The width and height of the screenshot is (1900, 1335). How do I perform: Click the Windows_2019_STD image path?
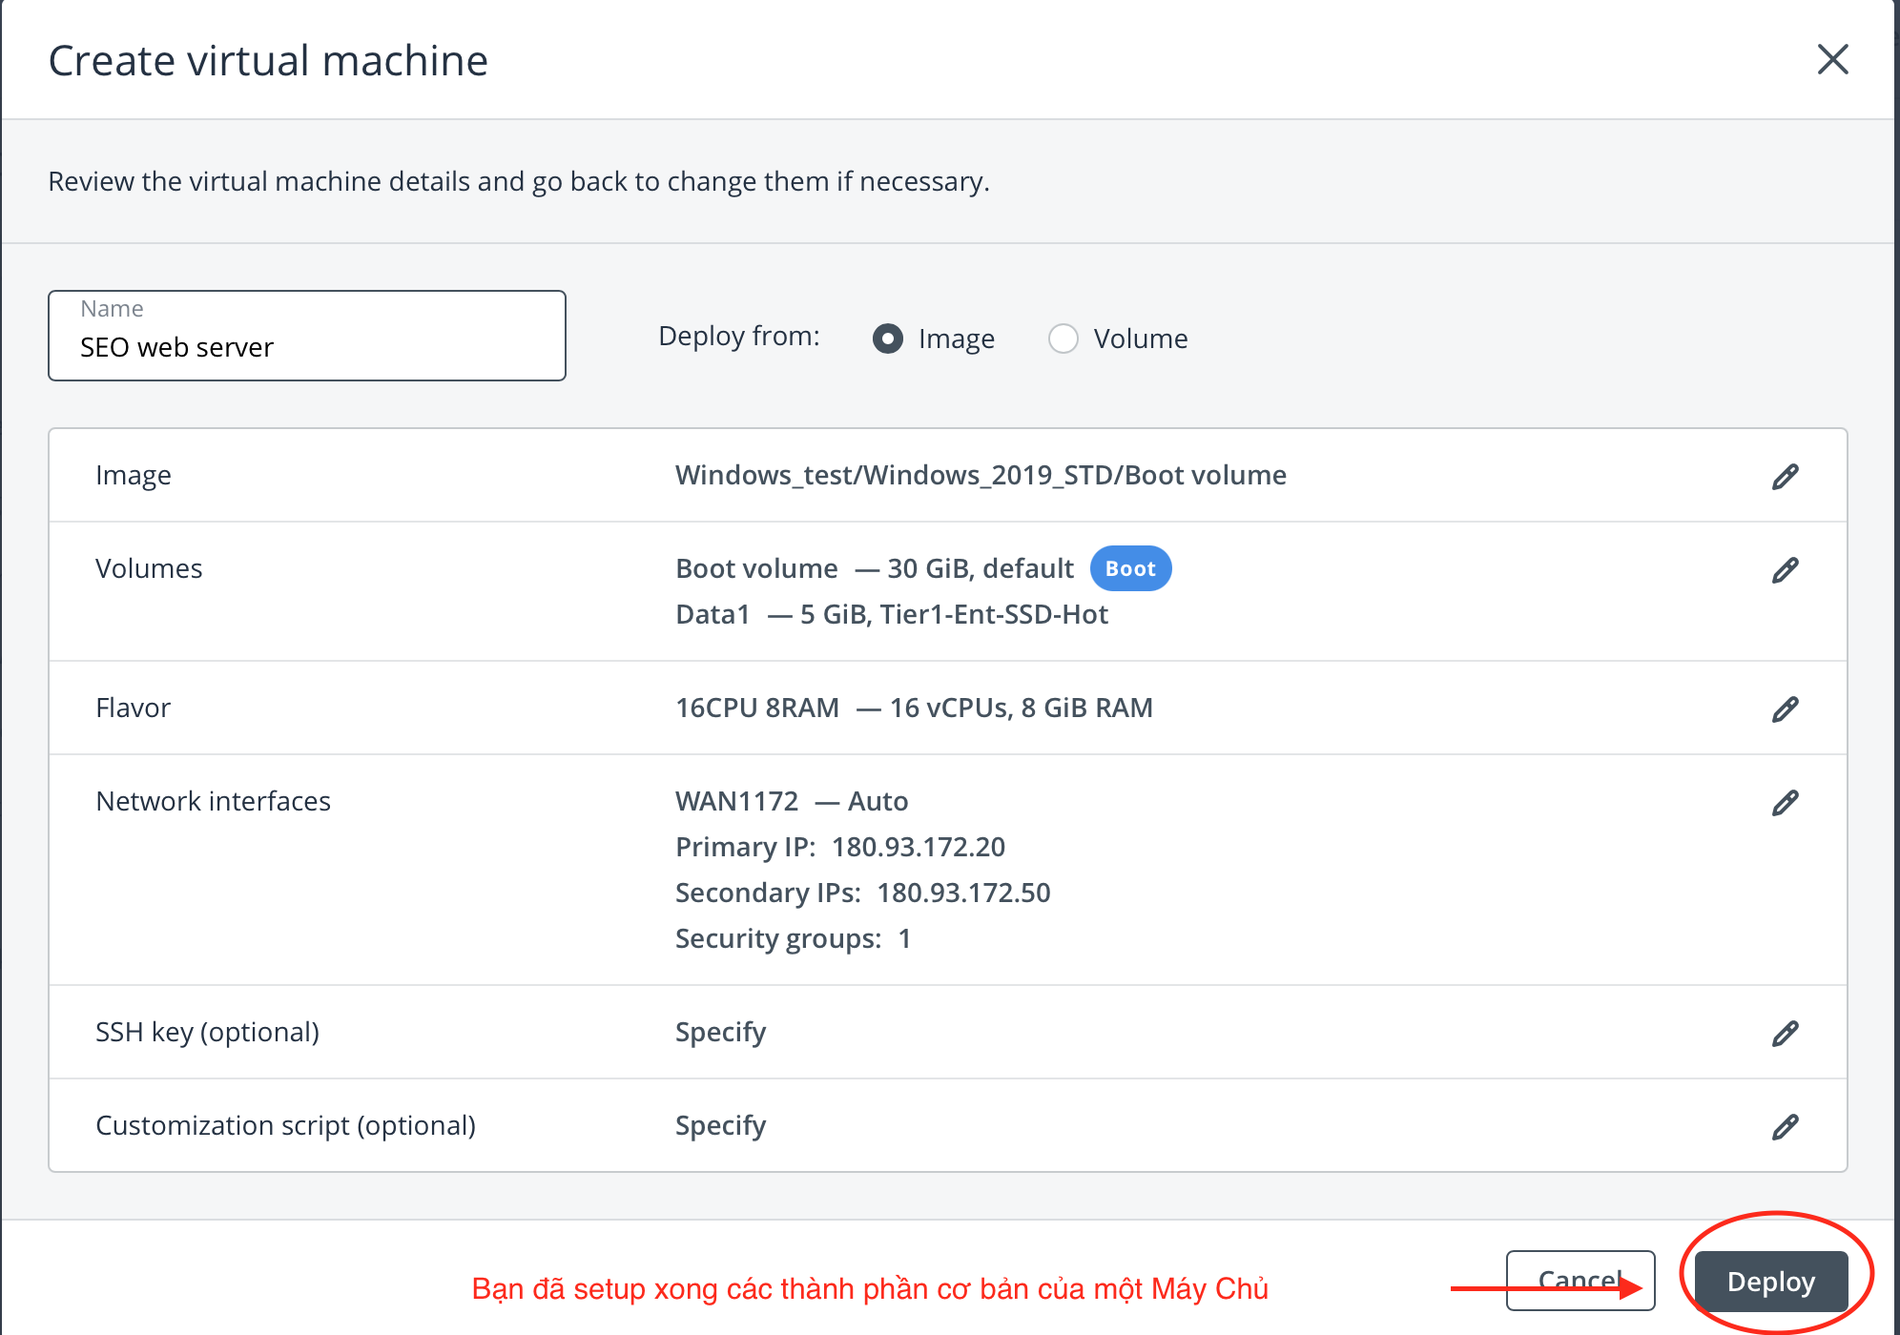click(x=980, y=476)
